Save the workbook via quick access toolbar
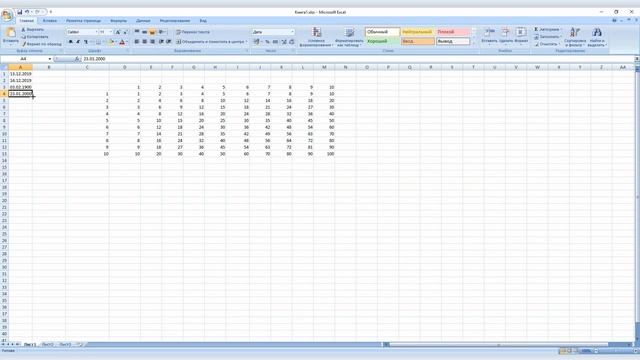 [19, 12]
